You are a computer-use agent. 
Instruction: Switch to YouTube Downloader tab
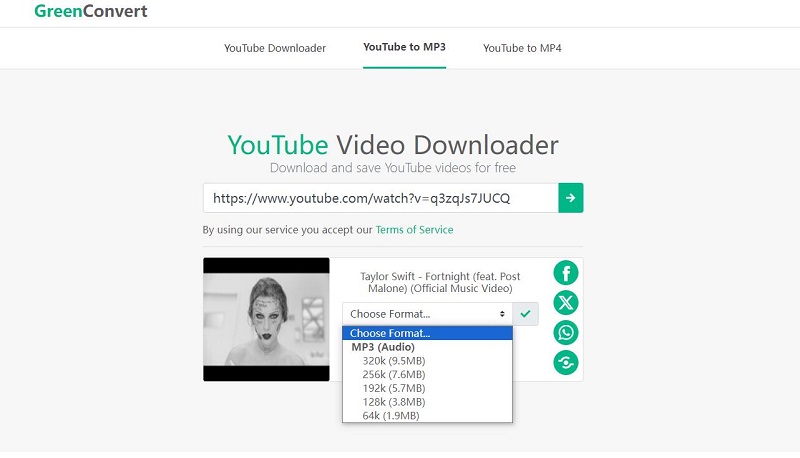[275, 48]
